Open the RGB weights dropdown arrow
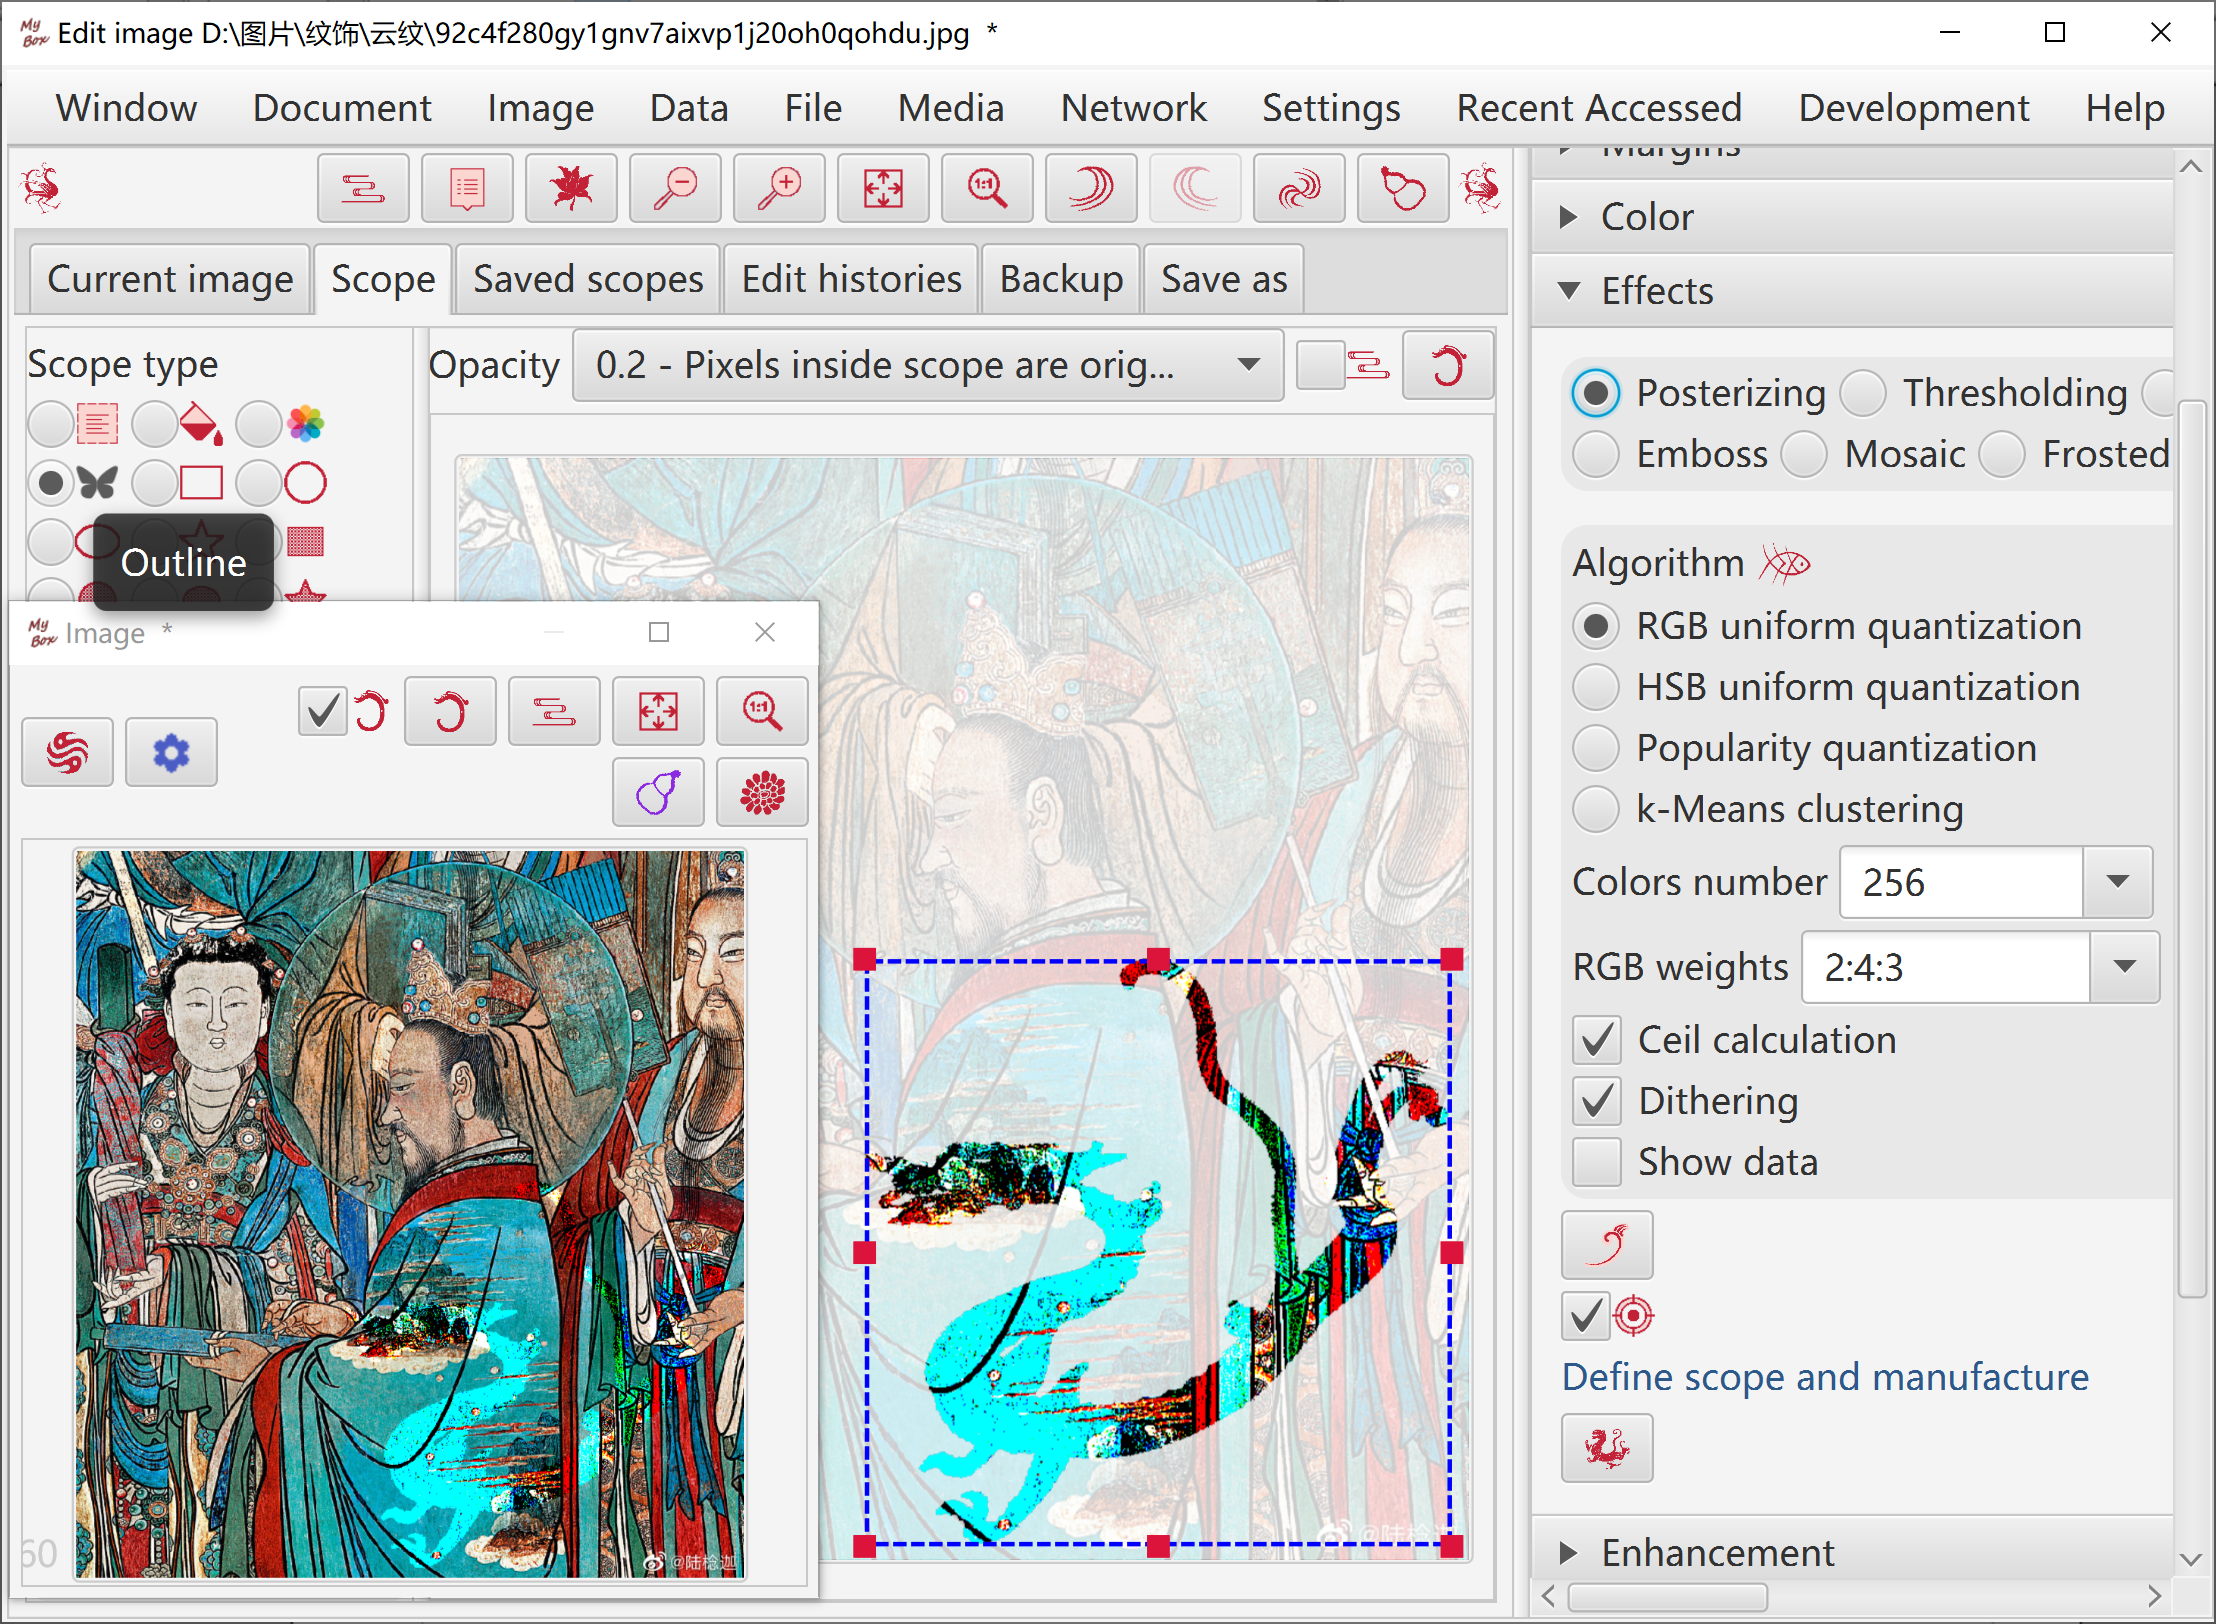 (2124, 967)
